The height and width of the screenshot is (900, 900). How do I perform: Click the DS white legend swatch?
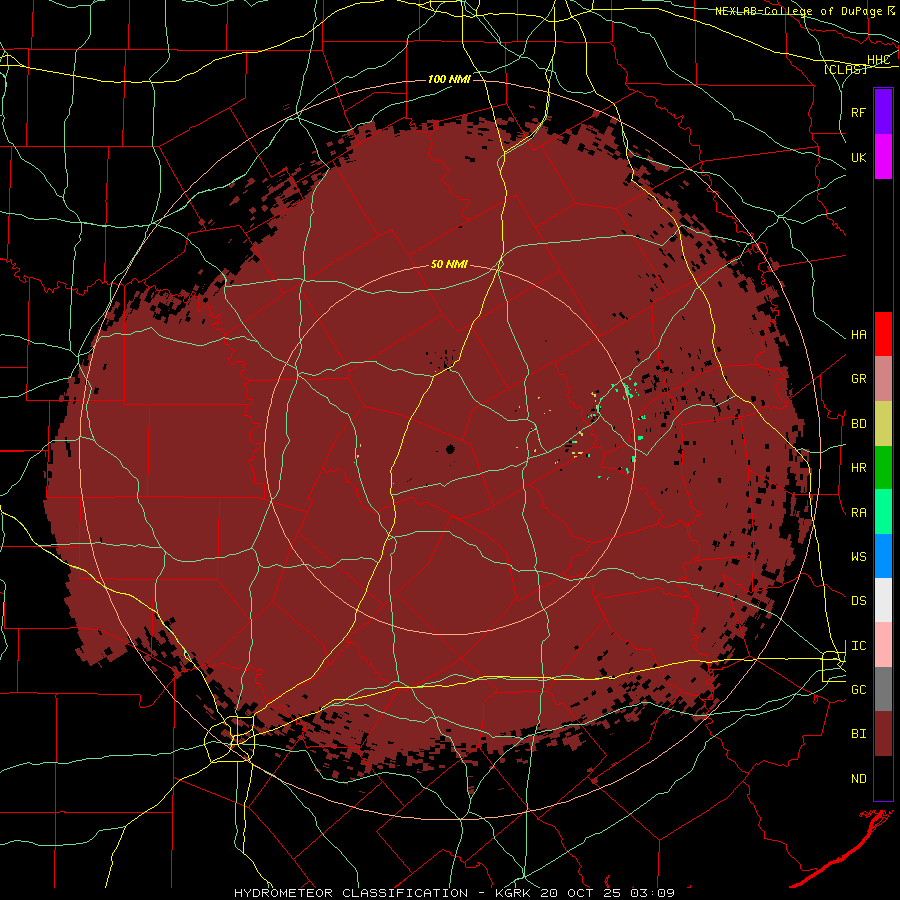pyautogui.click(x=883, y=600)
